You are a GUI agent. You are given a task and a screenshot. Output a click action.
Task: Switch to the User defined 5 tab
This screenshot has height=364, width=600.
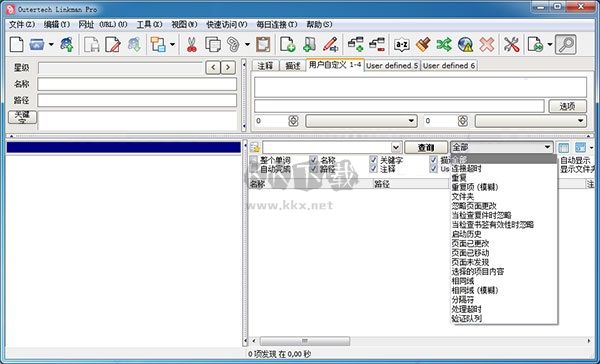click(x=392, y=65)
